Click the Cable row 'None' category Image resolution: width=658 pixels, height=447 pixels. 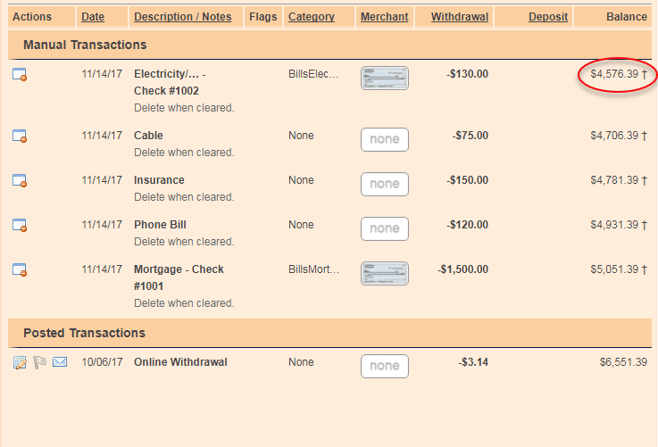pos(301,136)
